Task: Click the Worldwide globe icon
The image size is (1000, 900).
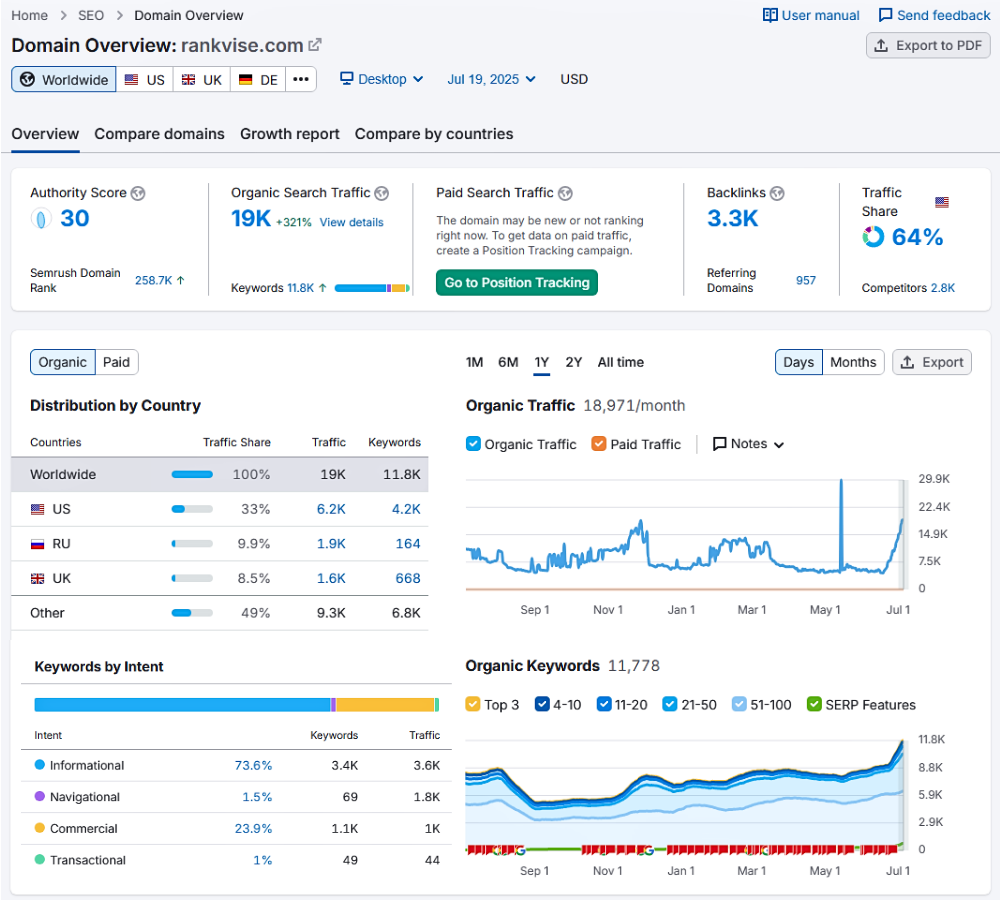Action: (27, 79)
